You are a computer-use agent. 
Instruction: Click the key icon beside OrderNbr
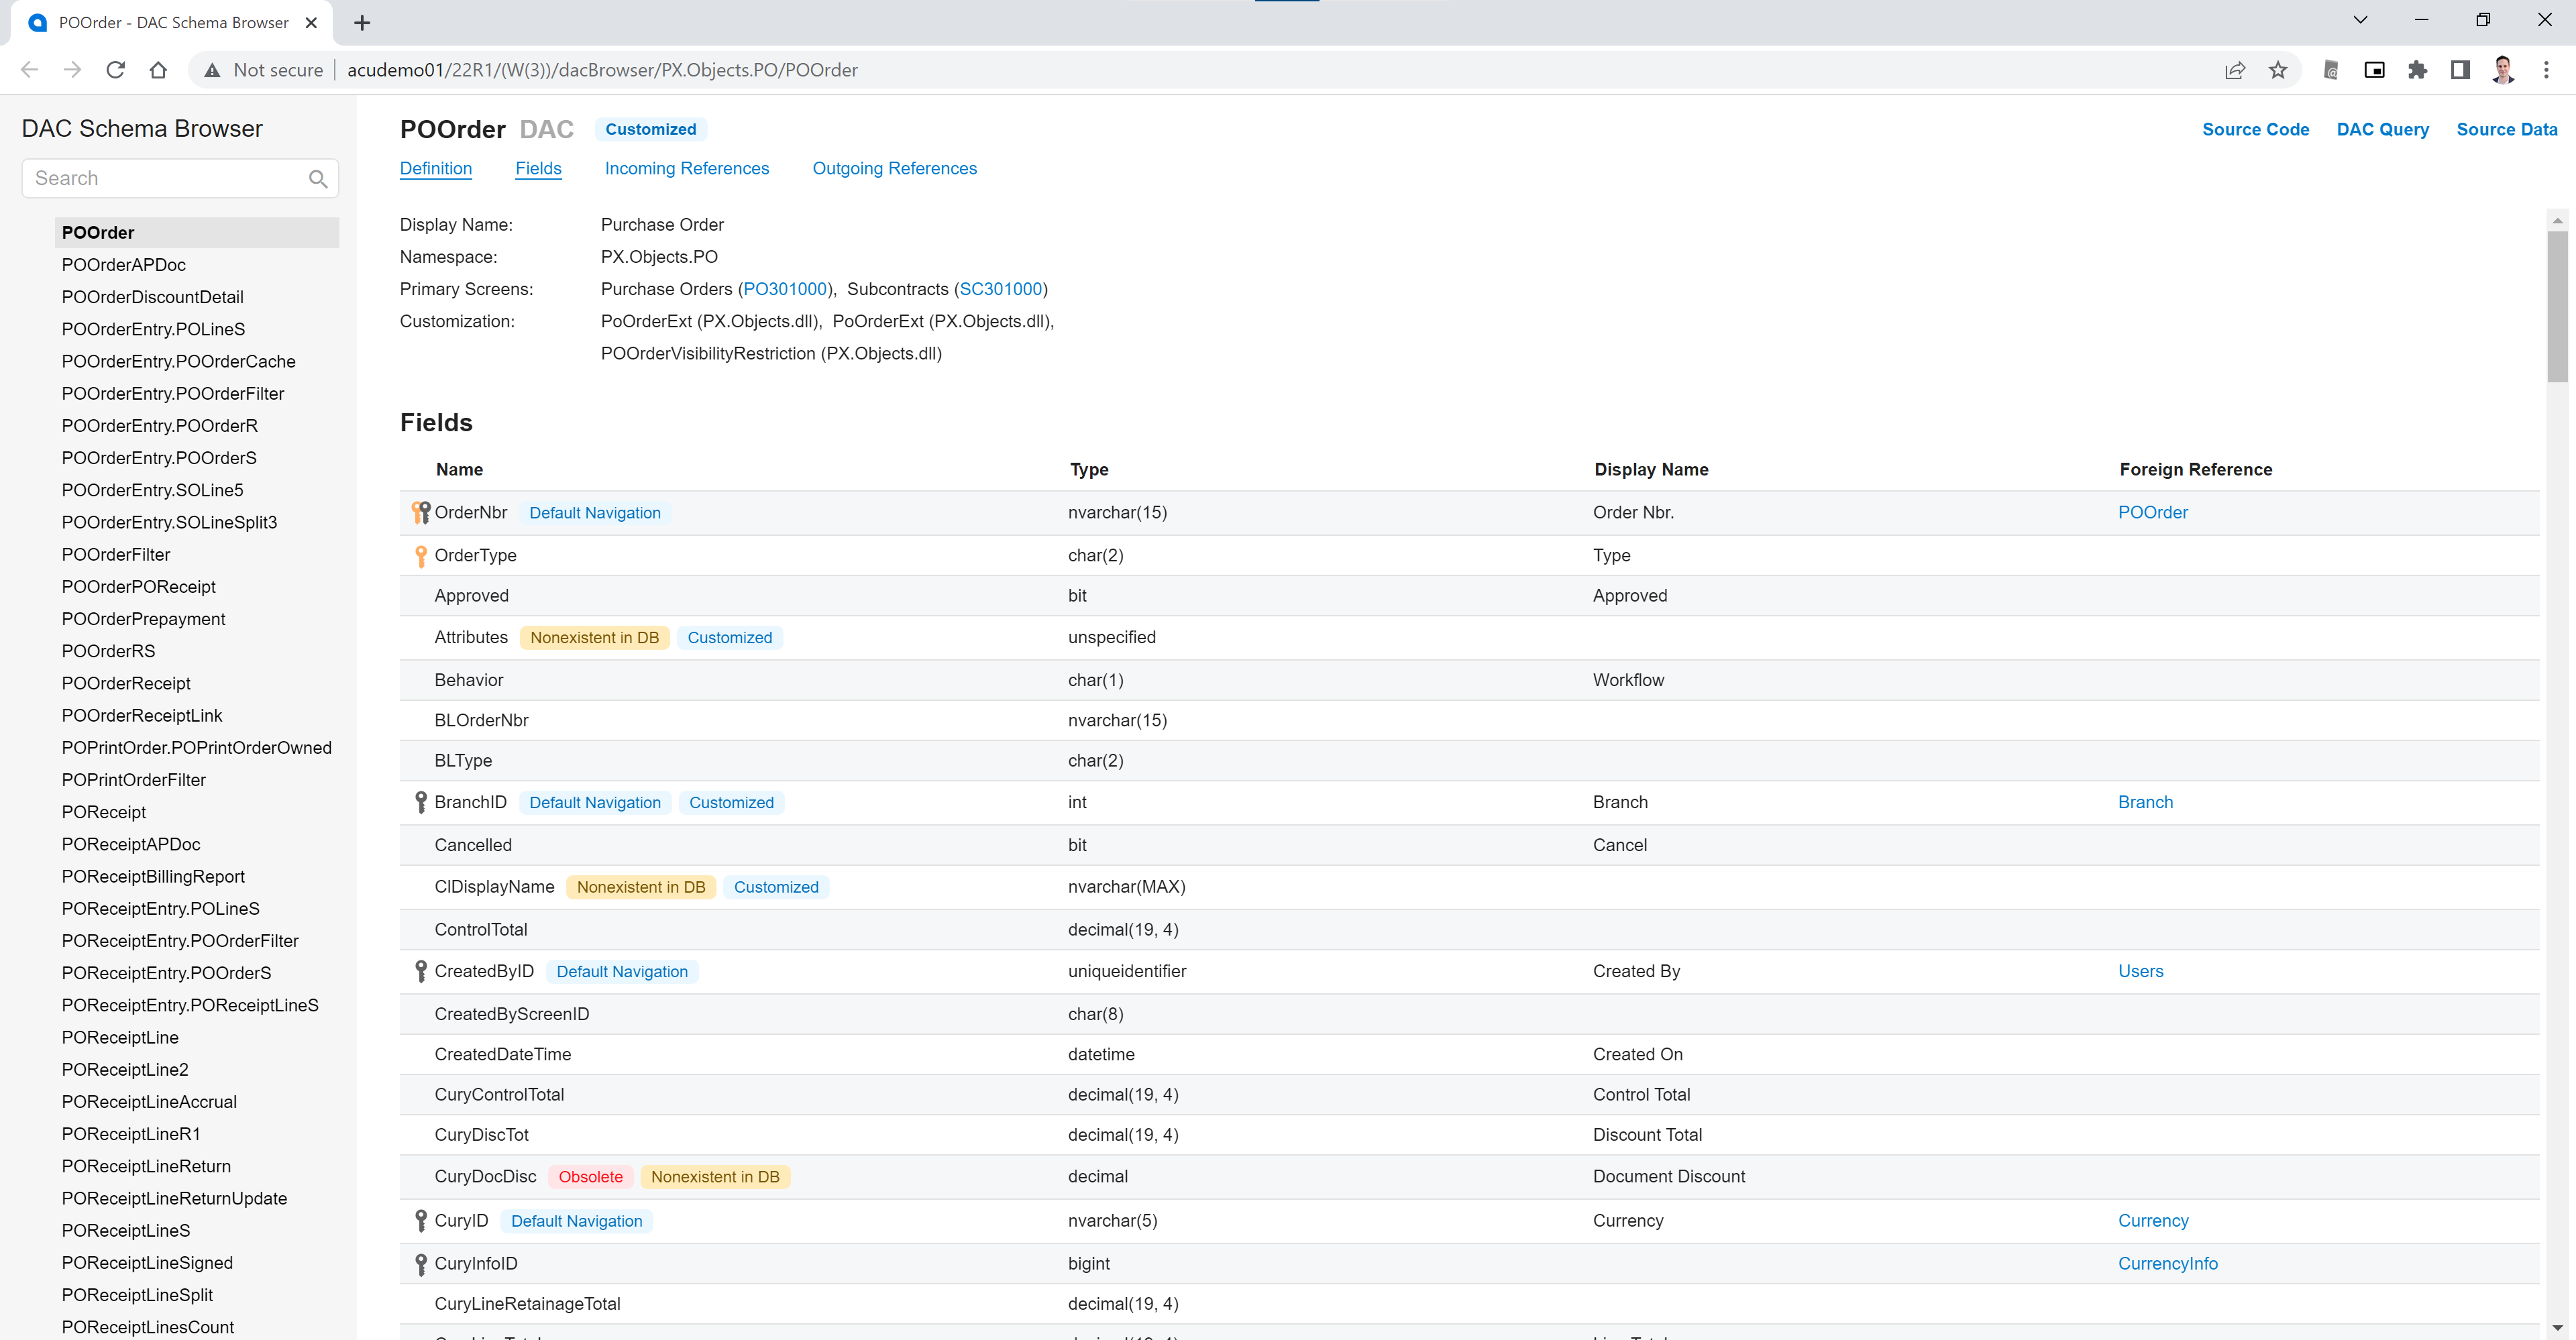click(x=421, y=513)
